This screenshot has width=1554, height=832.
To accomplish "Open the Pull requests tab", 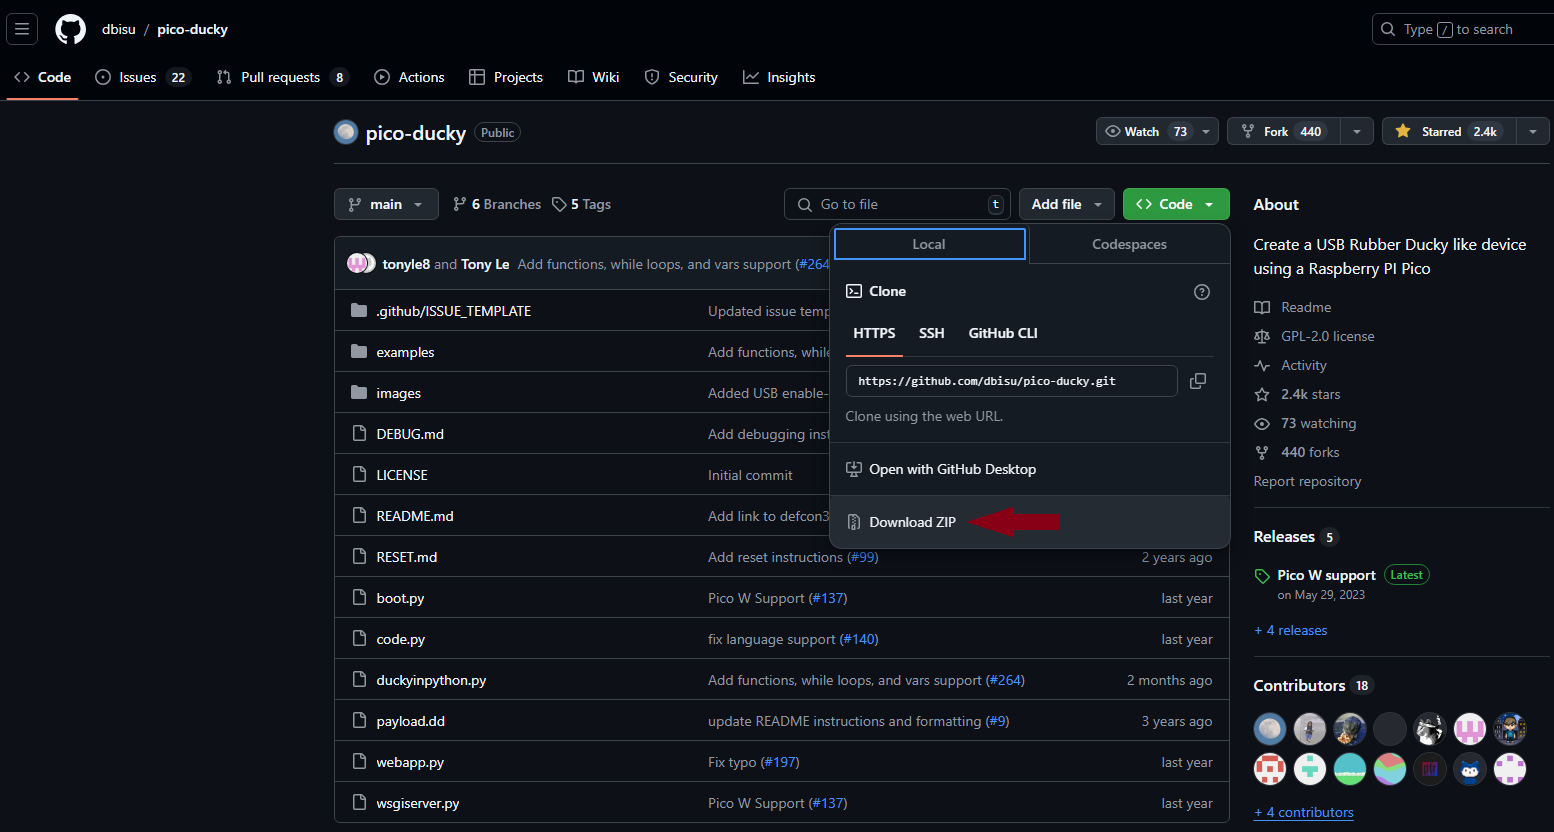I will (281, 77).
